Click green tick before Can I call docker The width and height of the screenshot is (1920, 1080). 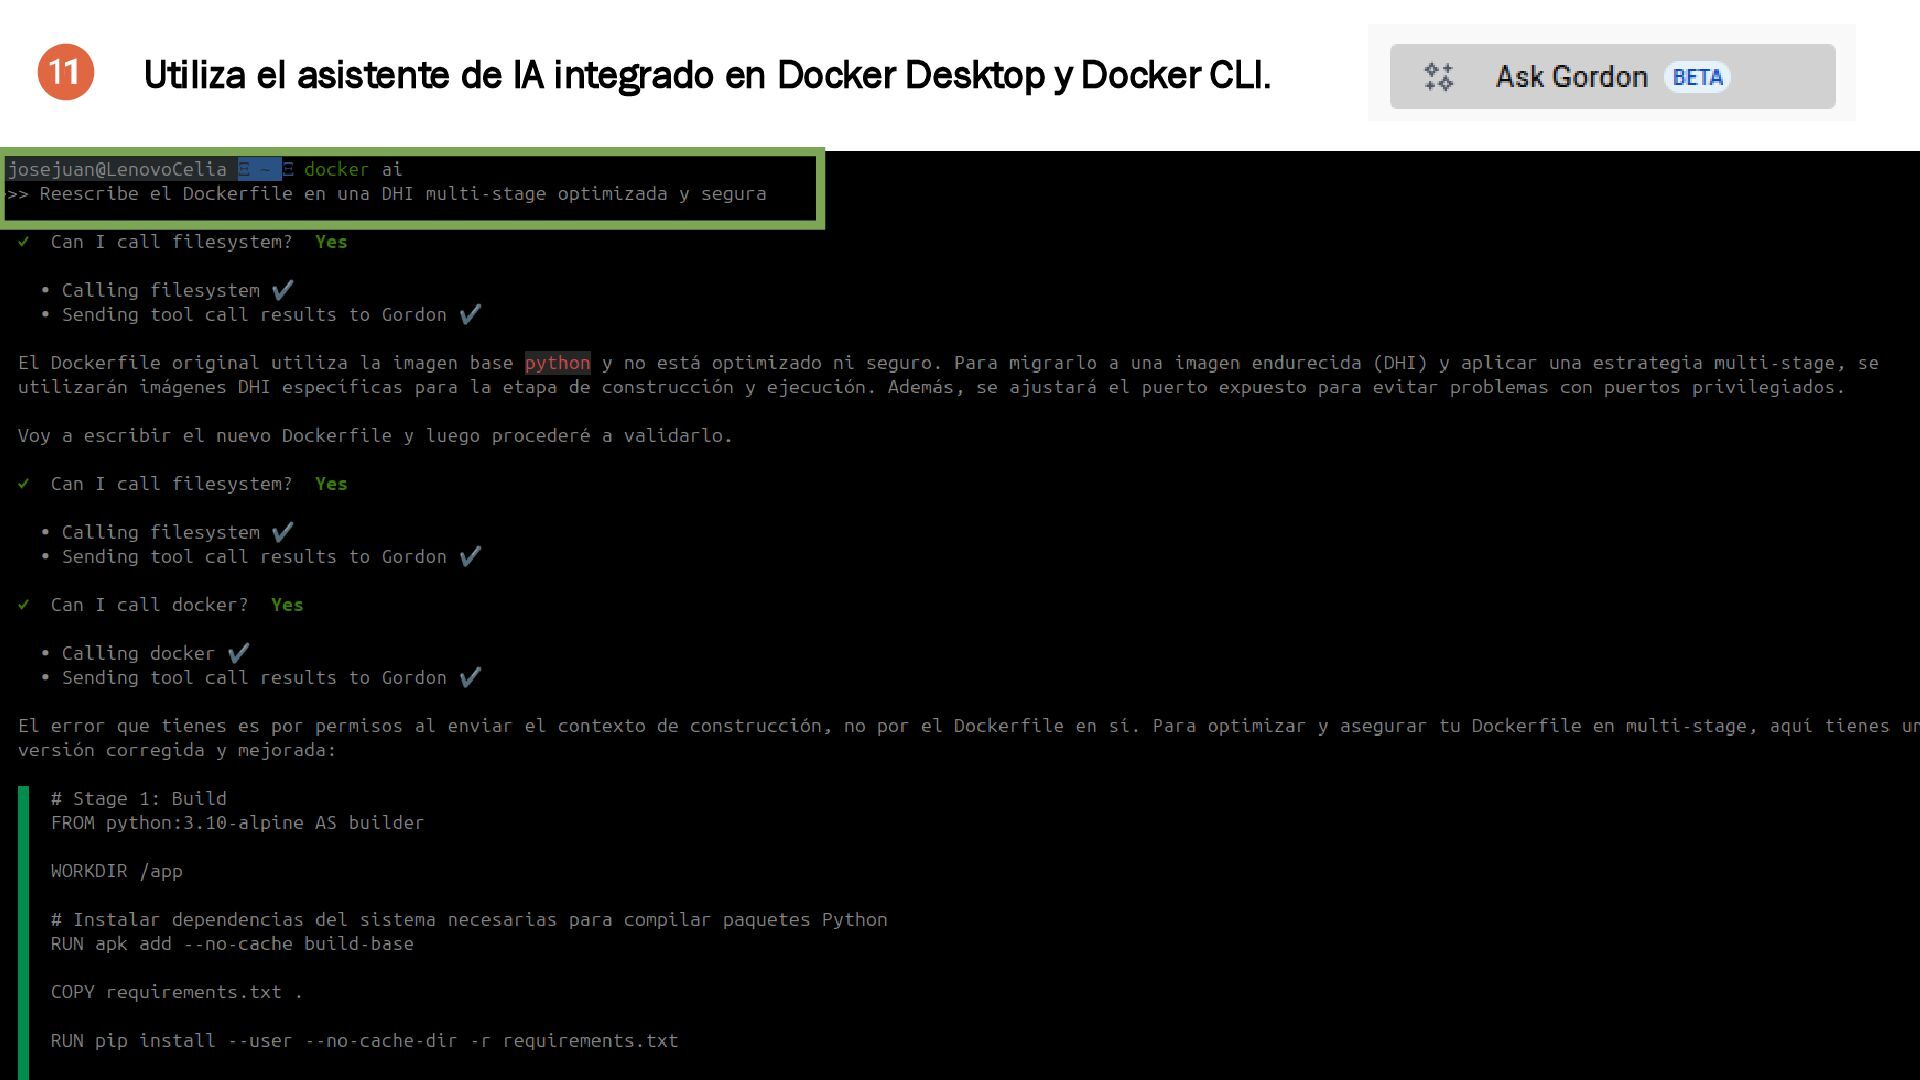[24, 605]
